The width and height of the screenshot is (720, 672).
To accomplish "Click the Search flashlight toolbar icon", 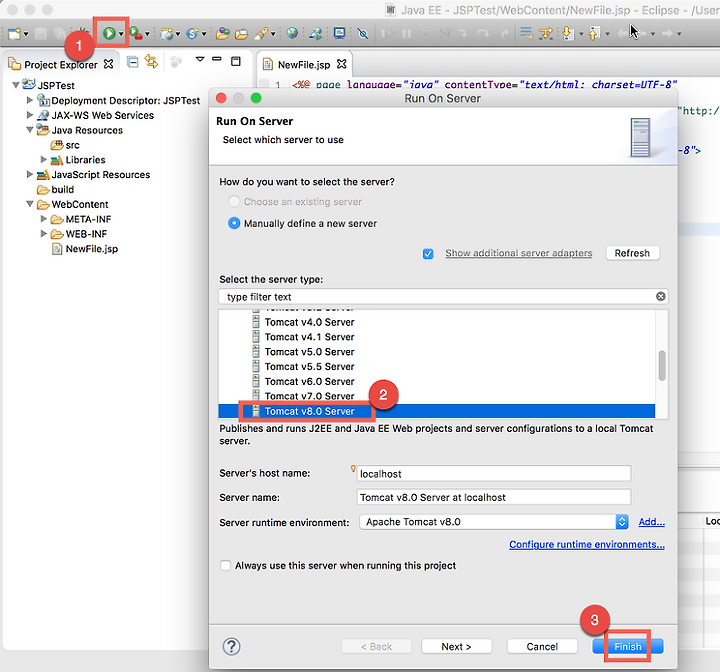I will pos(261,34).
